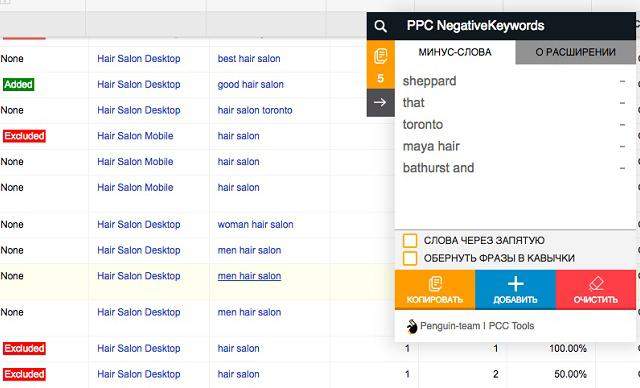Click 'None' status in best hair salon row
The height and width of the screenshot is (388, 640).
[12, 59]
